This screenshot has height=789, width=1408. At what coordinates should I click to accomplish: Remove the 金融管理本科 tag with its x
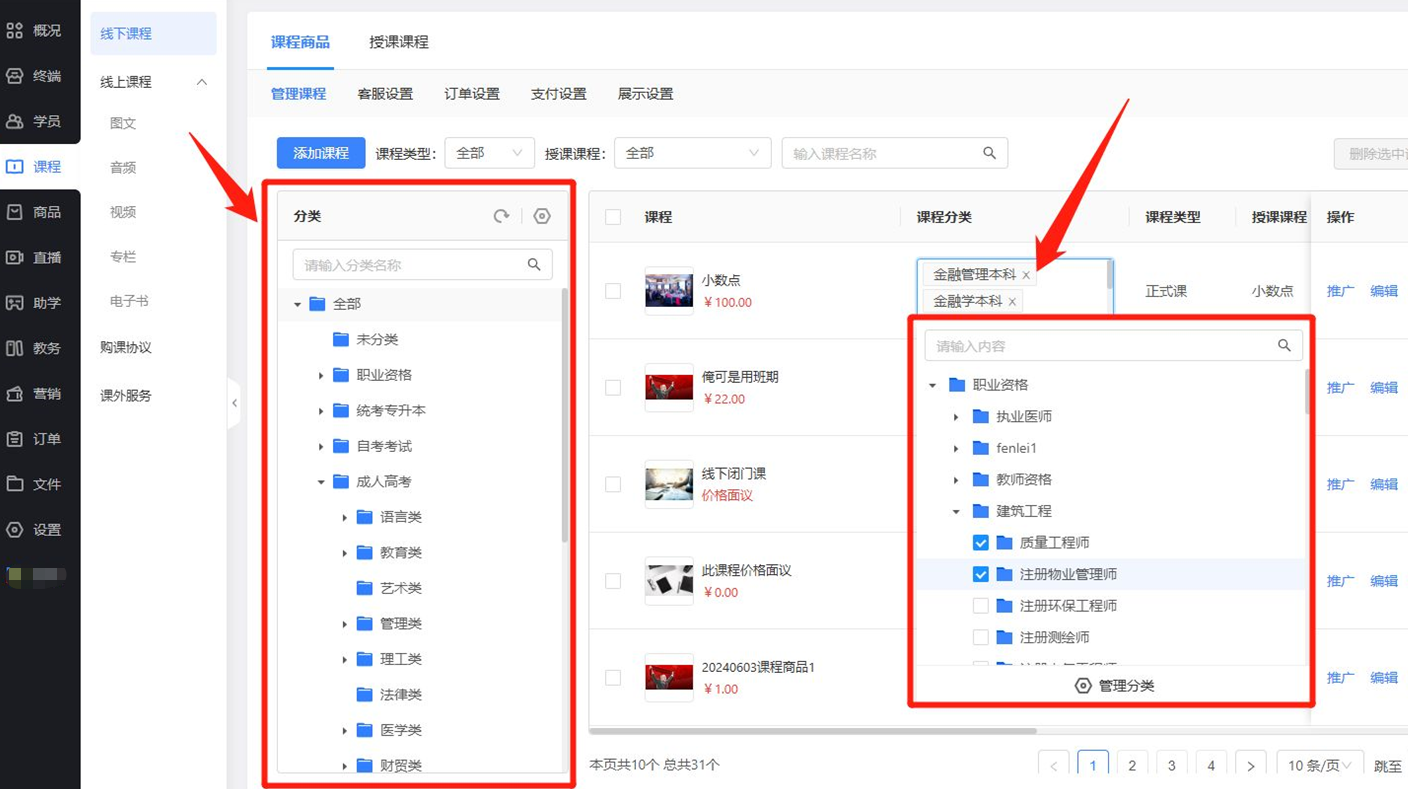click(x=1026, y=275)
